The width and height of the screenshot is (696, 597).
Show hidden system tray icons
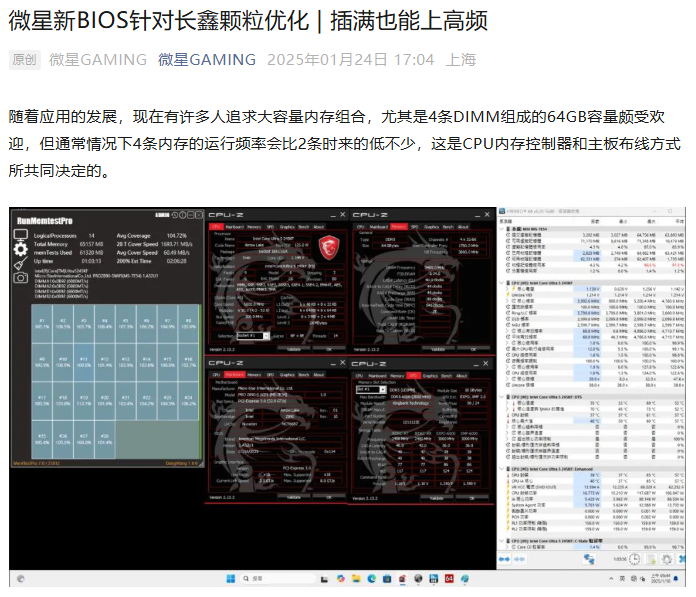point(611,579)
